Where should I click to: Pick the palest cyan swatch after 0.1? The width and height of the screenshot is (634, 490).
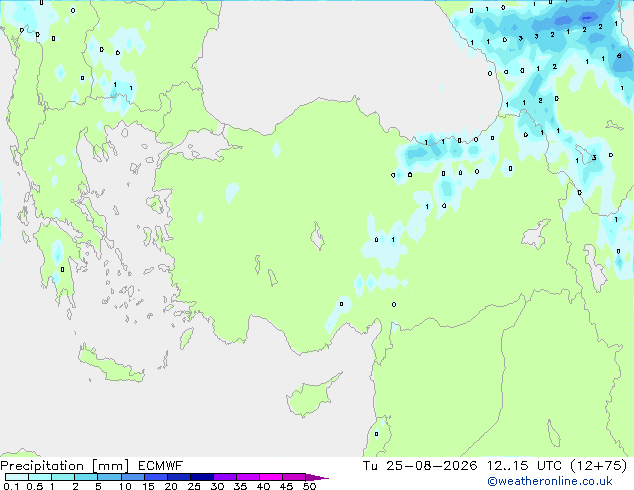[x=17, y=477]
